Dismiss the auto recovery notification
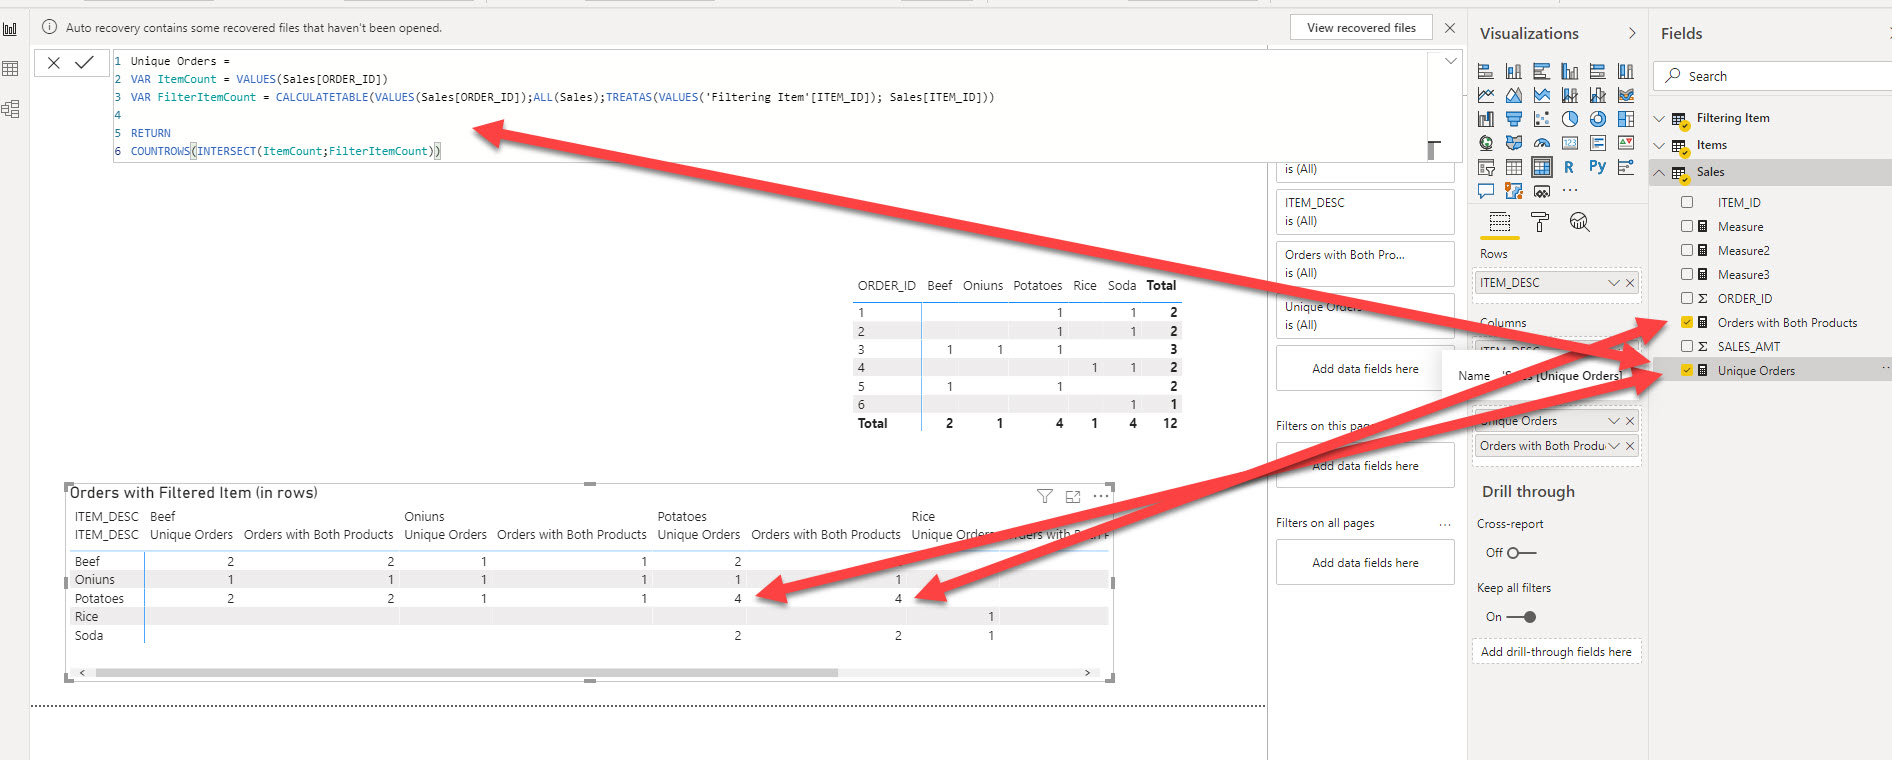The height and width of the screenshot is (760, 1892). [1450, 28]
